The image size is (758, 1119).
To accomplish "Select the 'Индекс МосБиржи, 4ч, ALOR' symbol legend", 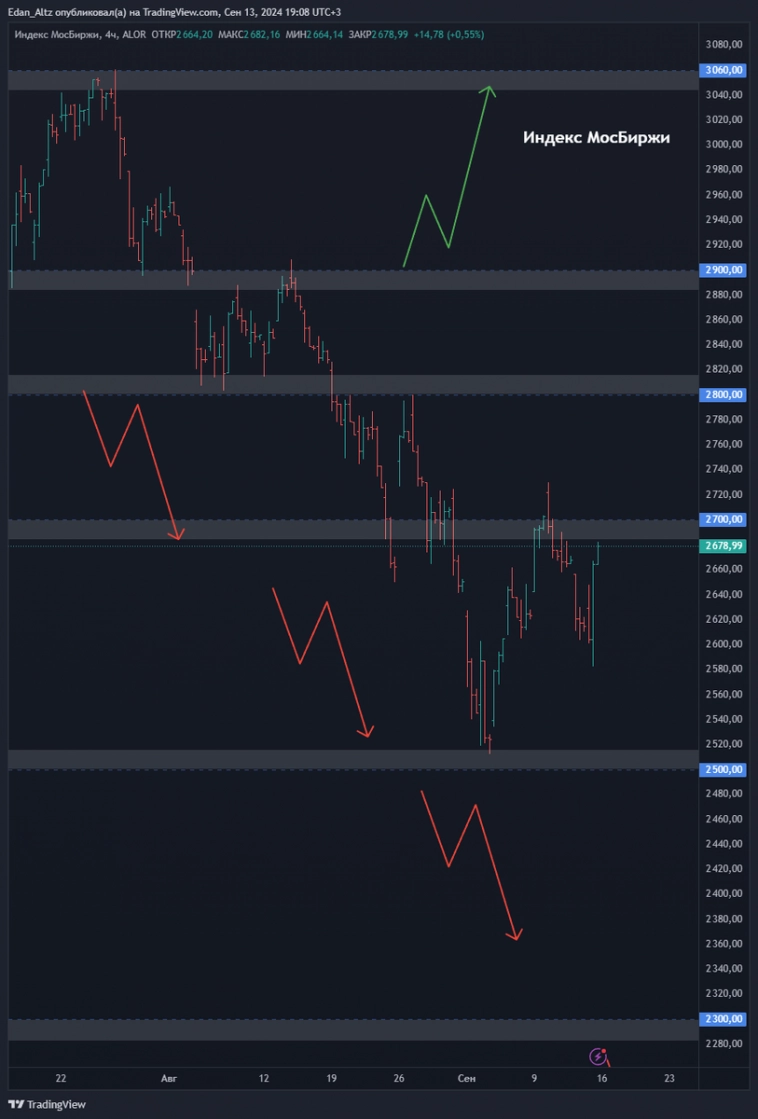I will tap(80, 34).
